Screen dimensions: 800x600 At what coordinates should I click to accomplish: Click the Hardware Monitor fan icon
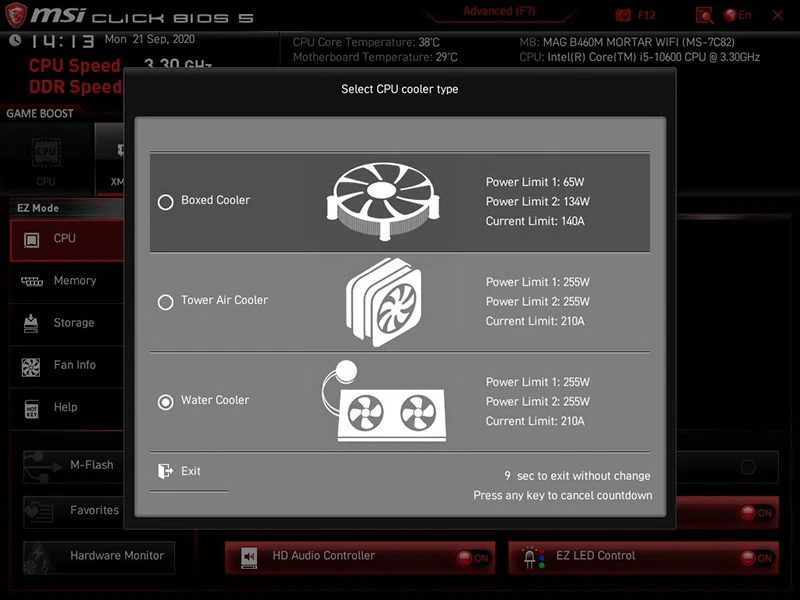pyautogui.click(x=36, y=559)
